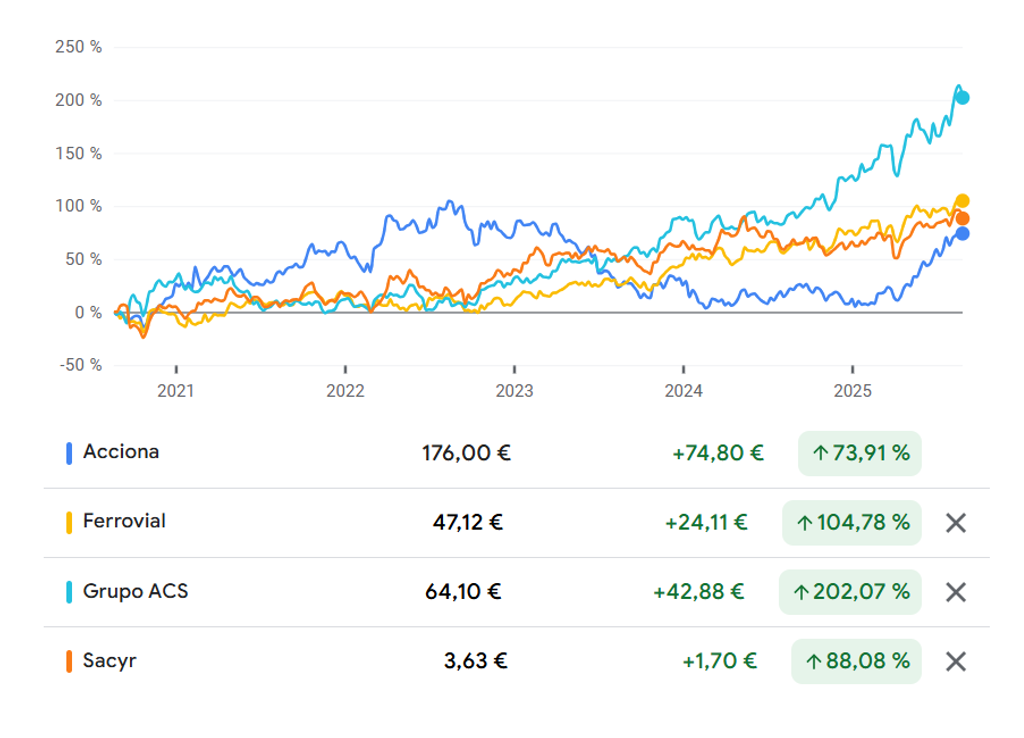Click the blue Acciona endpoint dot on chart
1024x738 pixels.
click(962, 234)
